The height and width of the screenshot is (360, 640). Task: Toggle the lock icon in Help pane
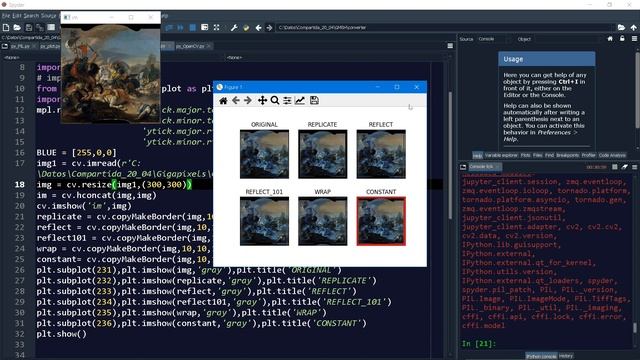point(622,39)
